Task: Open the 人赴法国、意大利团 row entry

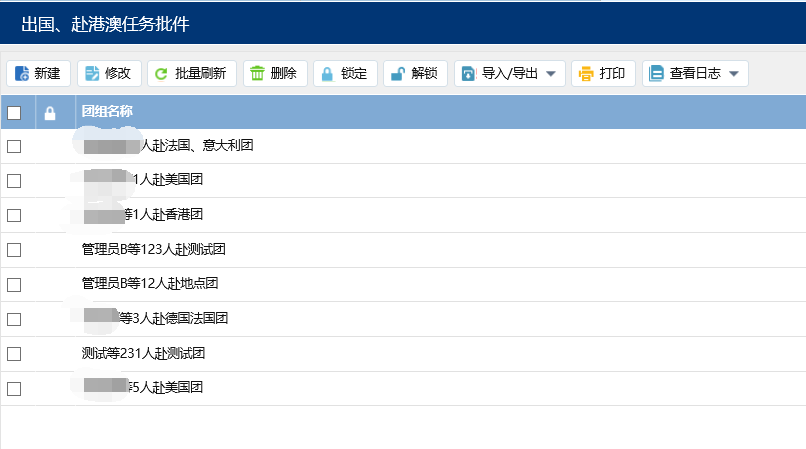Action: click(197, 146)
